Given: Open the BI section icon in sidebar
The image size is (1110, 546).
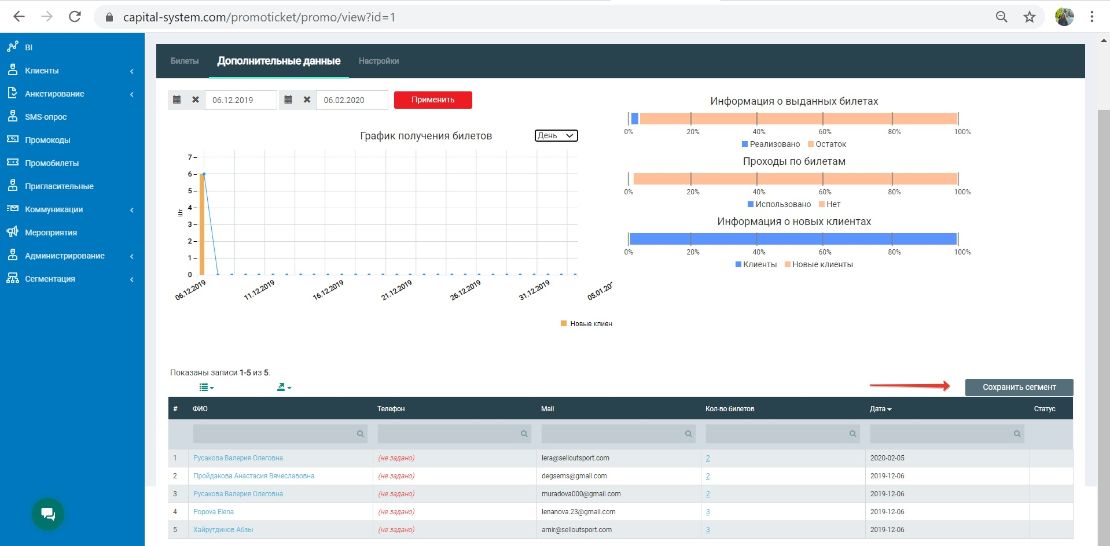Looking at the screenshot, I should (12, 47).
